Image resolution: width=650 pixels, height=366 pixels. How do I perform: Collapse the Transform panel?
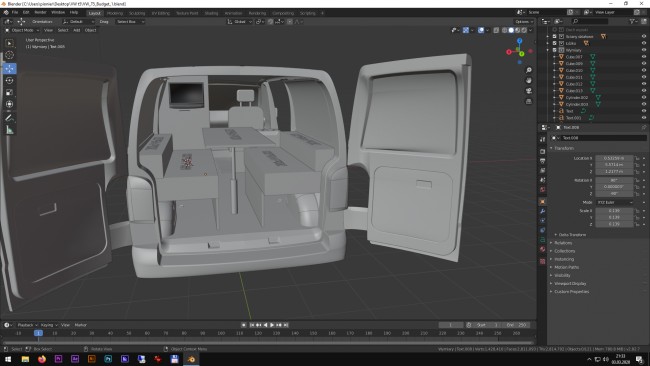point(564,148)
